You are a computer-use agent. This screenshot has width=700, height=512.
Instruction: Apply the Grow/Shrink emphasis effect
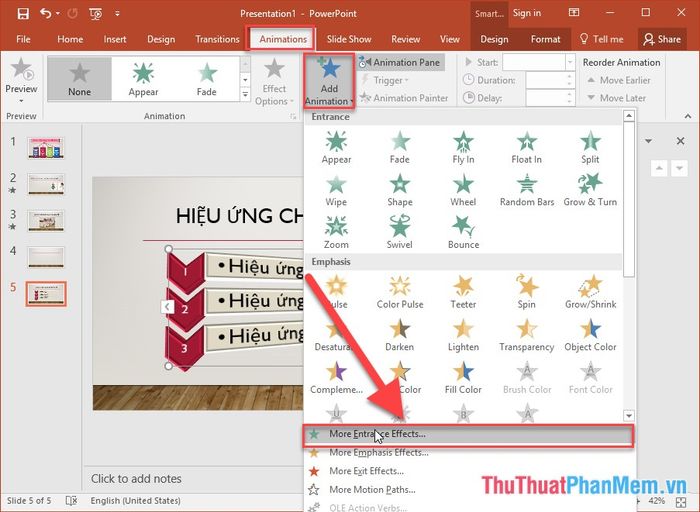click(x=590, y=292)
